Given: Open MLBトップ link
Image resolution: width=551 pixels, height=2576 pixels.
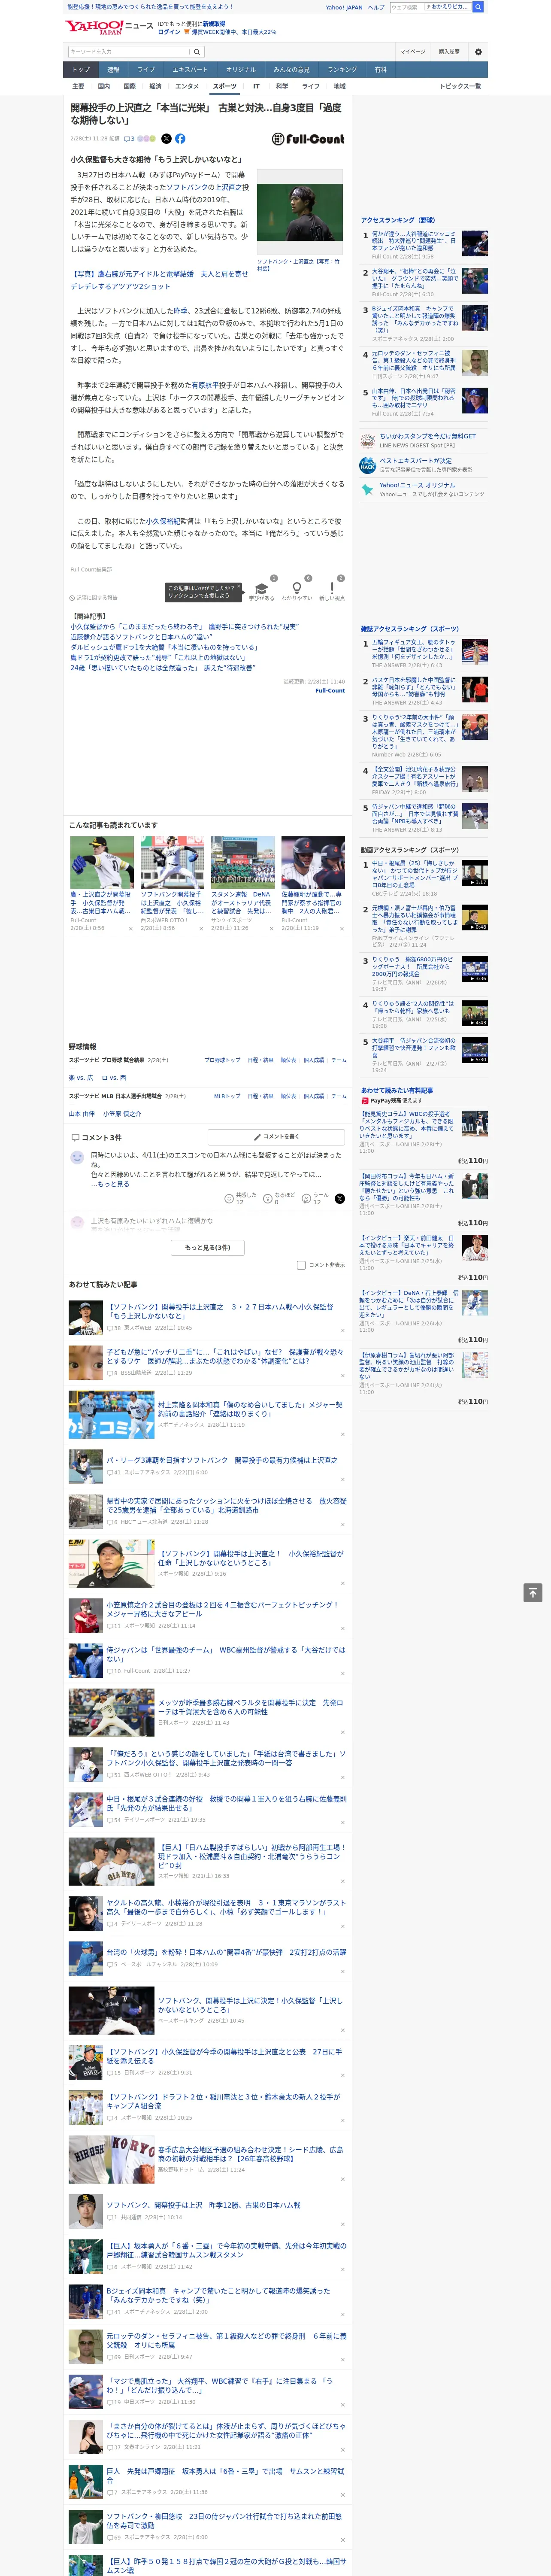Looking at the screenshot, I should [227, 1096].
